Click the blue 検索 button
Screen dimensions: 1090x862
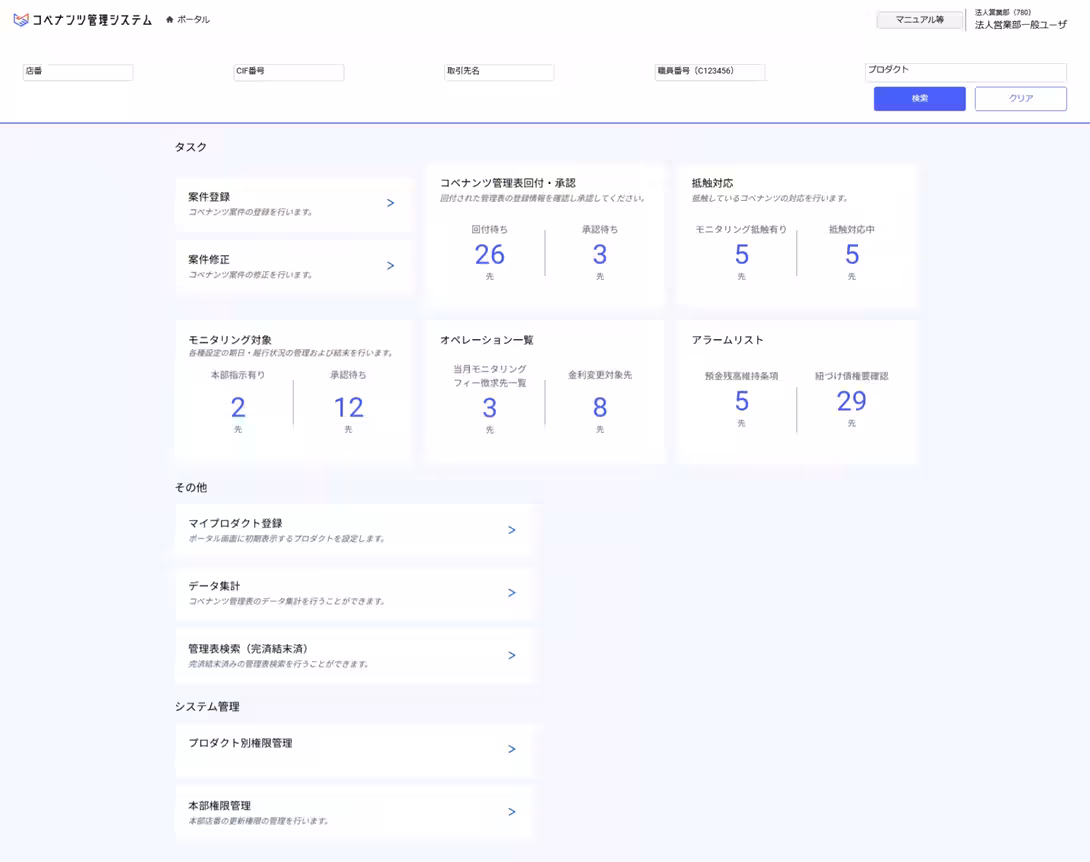(x=920, y=99)
